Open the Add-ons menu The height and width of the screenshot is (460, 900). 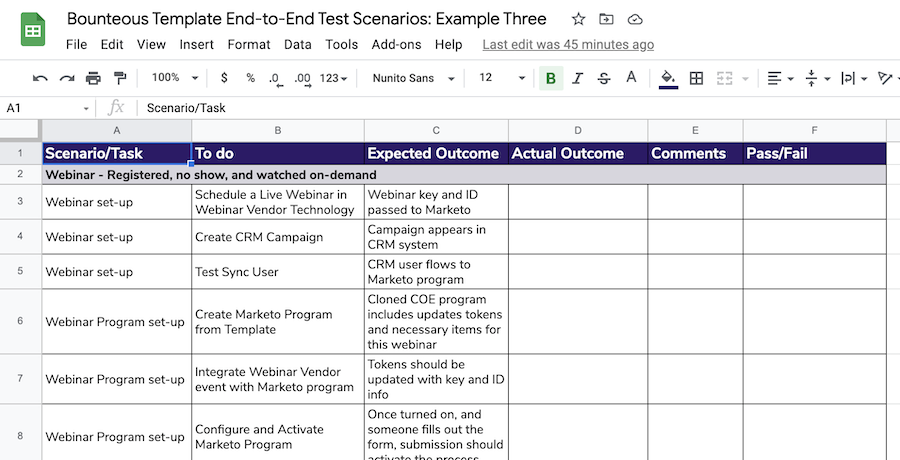(x=397, y=45)
